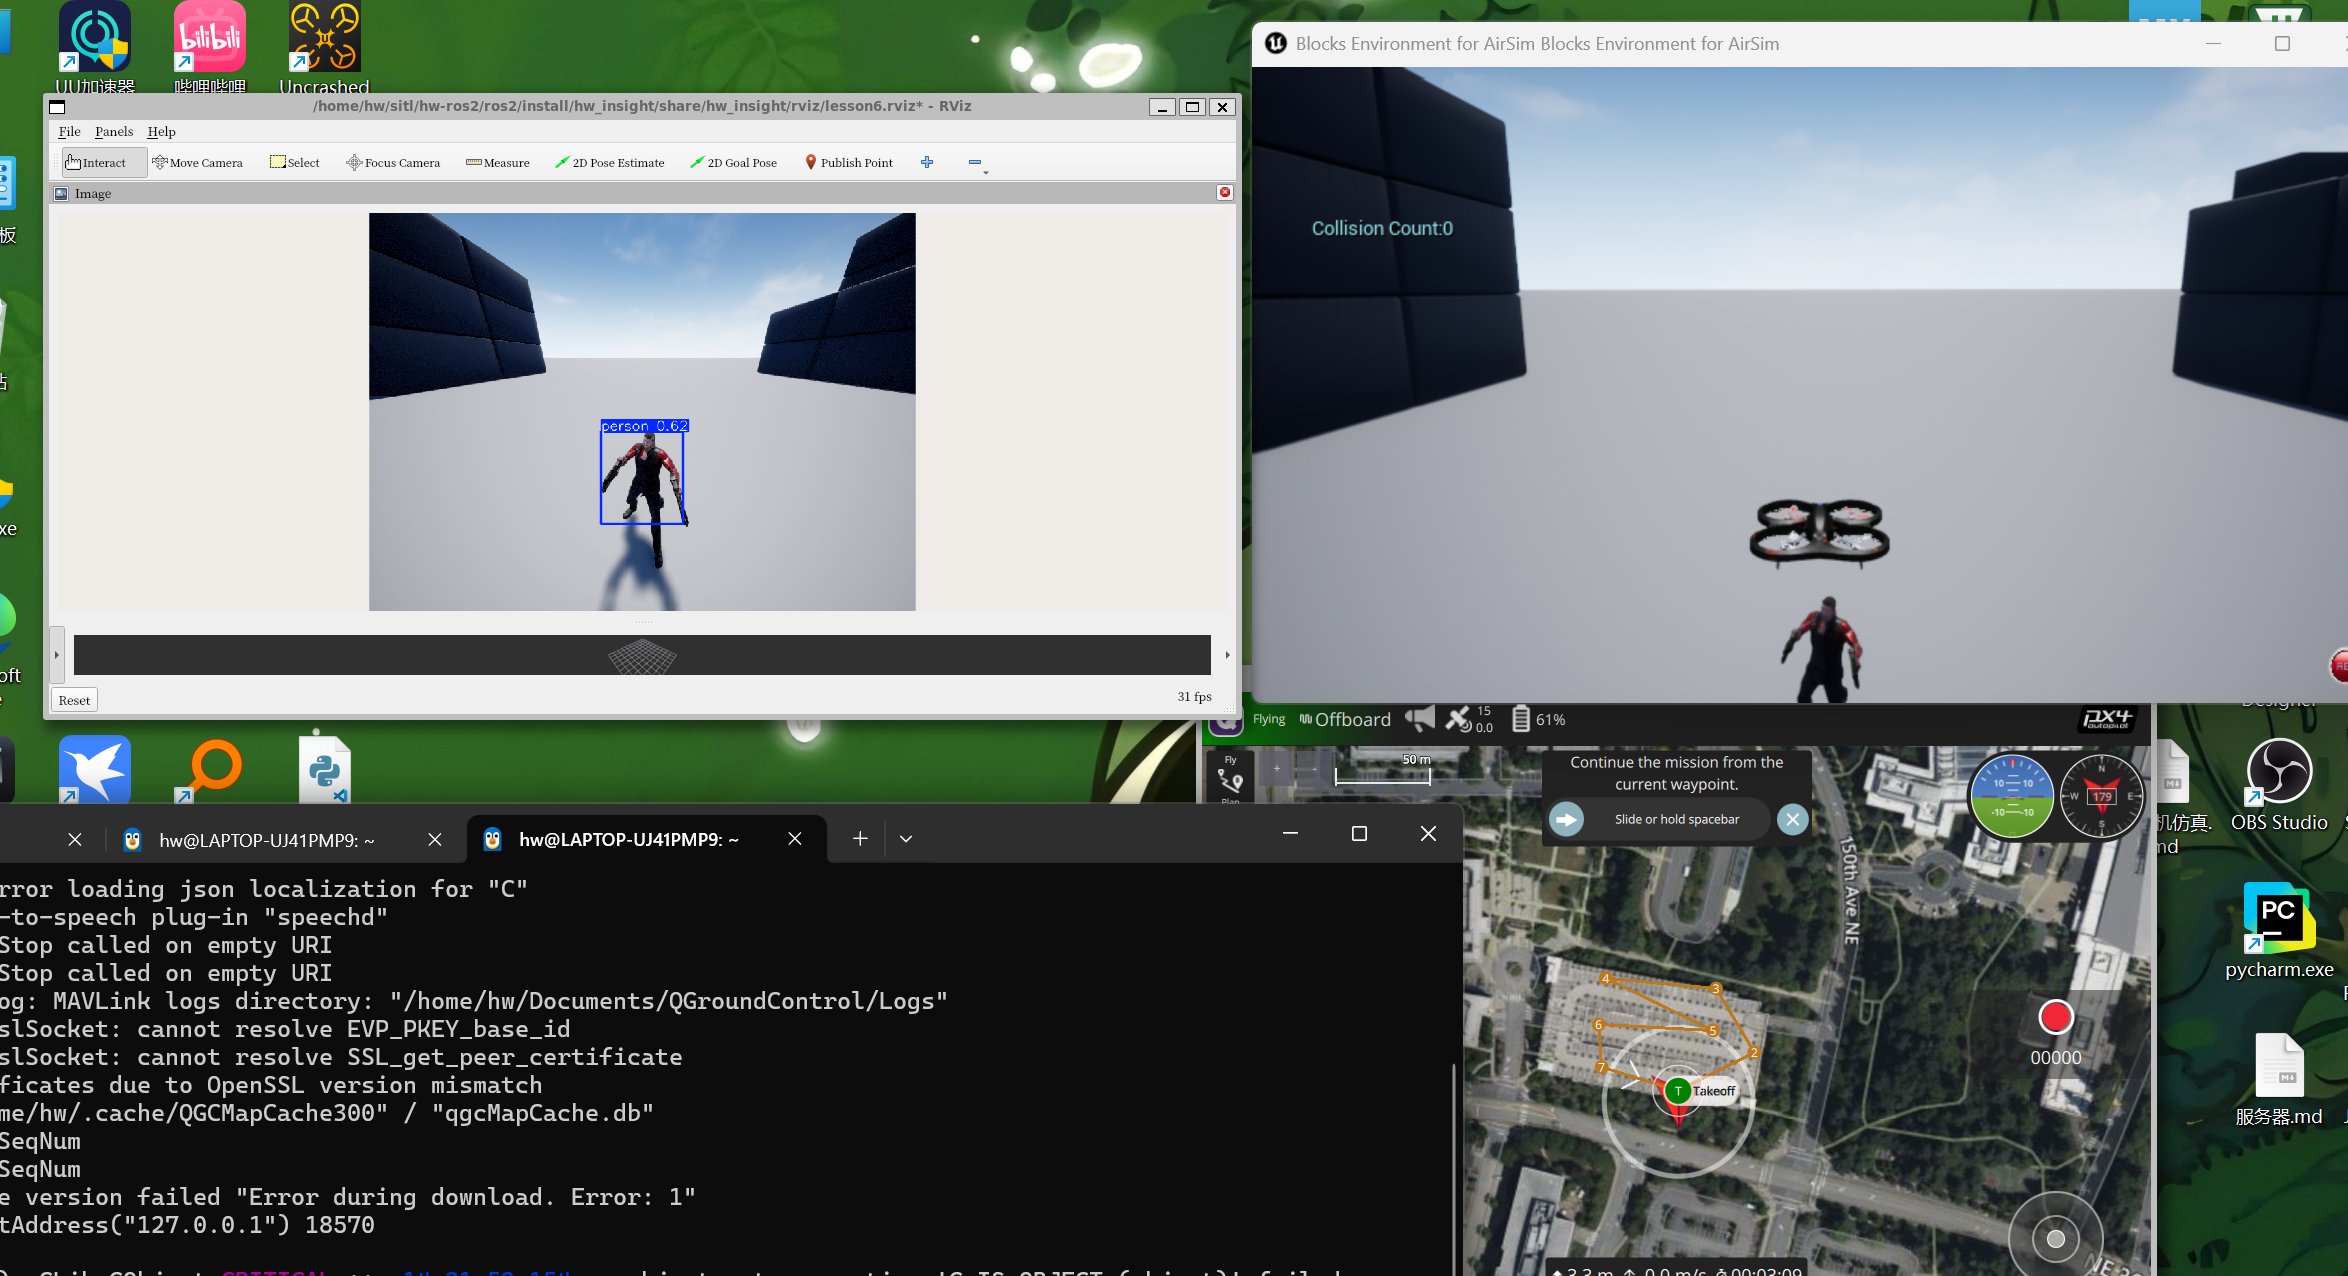
Task: Expand the right side panel arrow in RViz
Action: point(1227,655)
